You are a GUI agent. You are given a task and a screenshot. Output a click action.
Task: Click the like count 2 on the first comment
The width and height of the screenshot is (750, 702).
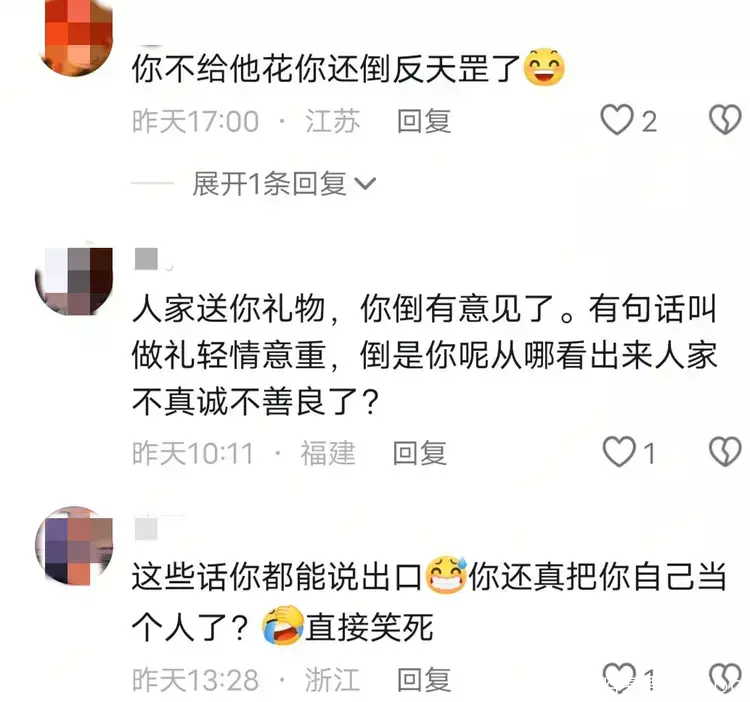click(649, 121)
